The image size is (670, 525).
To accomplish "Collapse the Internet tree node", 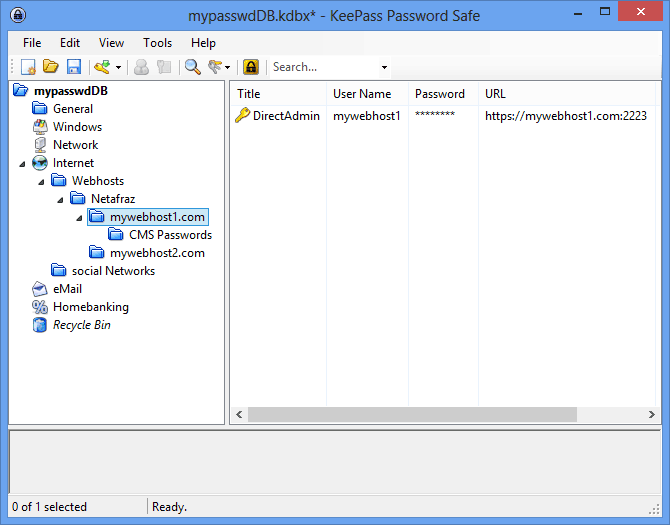I will coord(22,164).
